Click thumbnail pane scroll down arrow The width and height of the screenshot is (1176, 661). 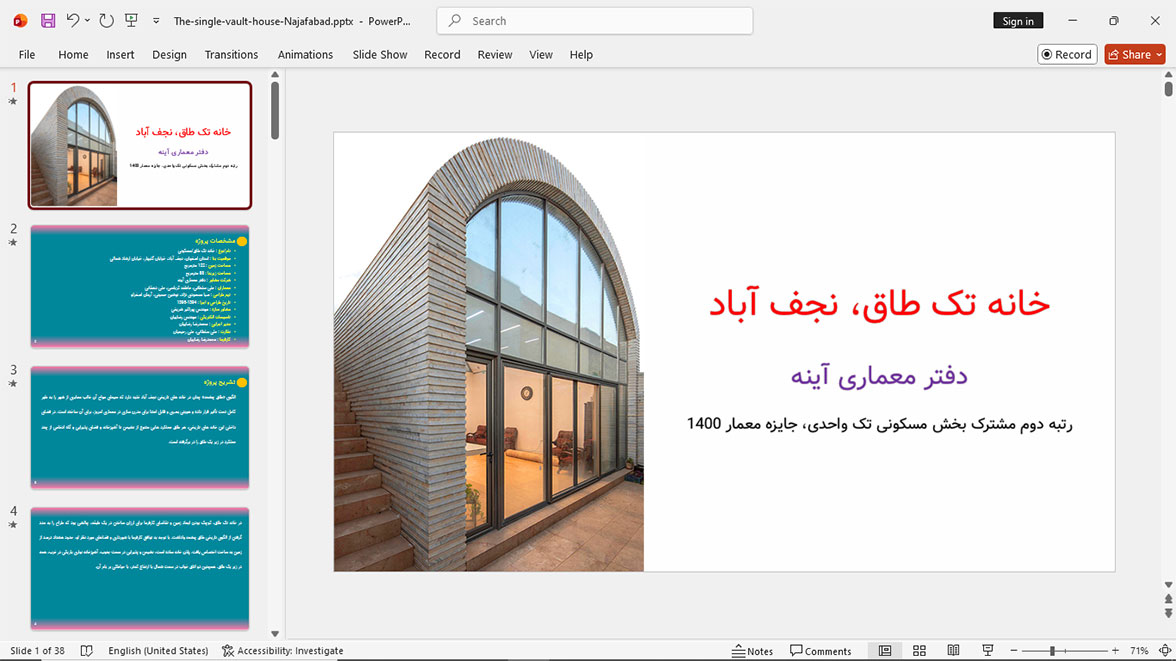pyautogui.click(x=275, y=634)
